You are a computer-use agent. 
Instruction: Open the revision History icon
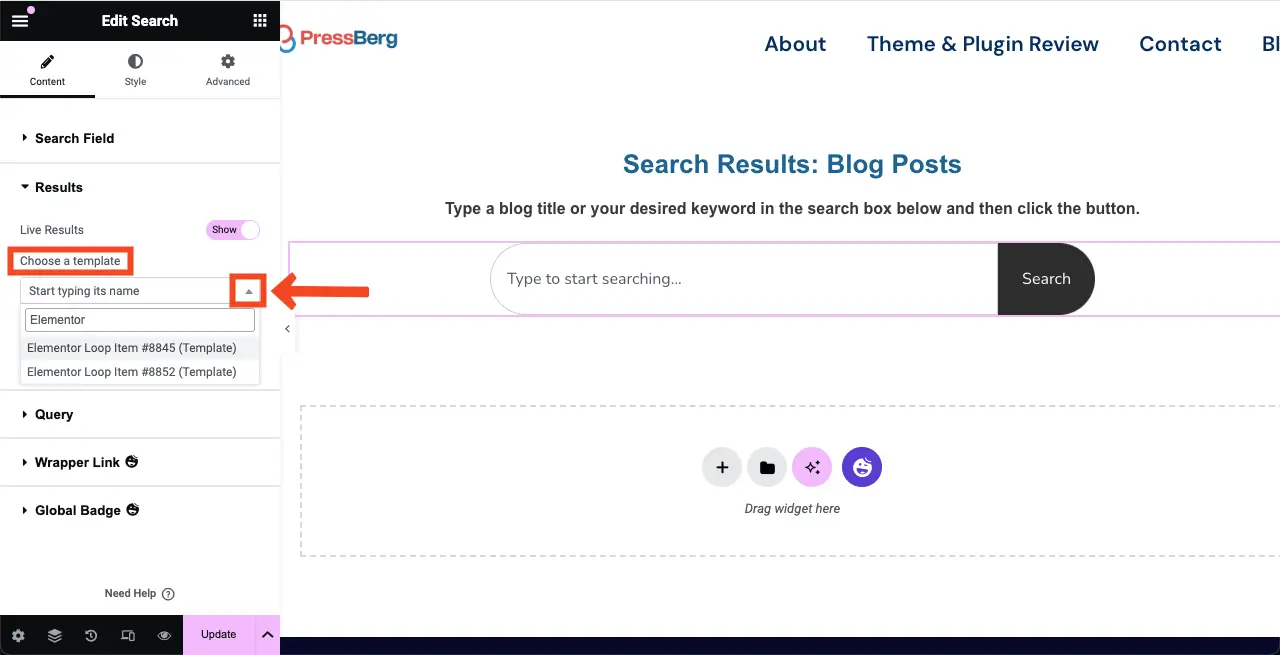(x=90, y=634)
